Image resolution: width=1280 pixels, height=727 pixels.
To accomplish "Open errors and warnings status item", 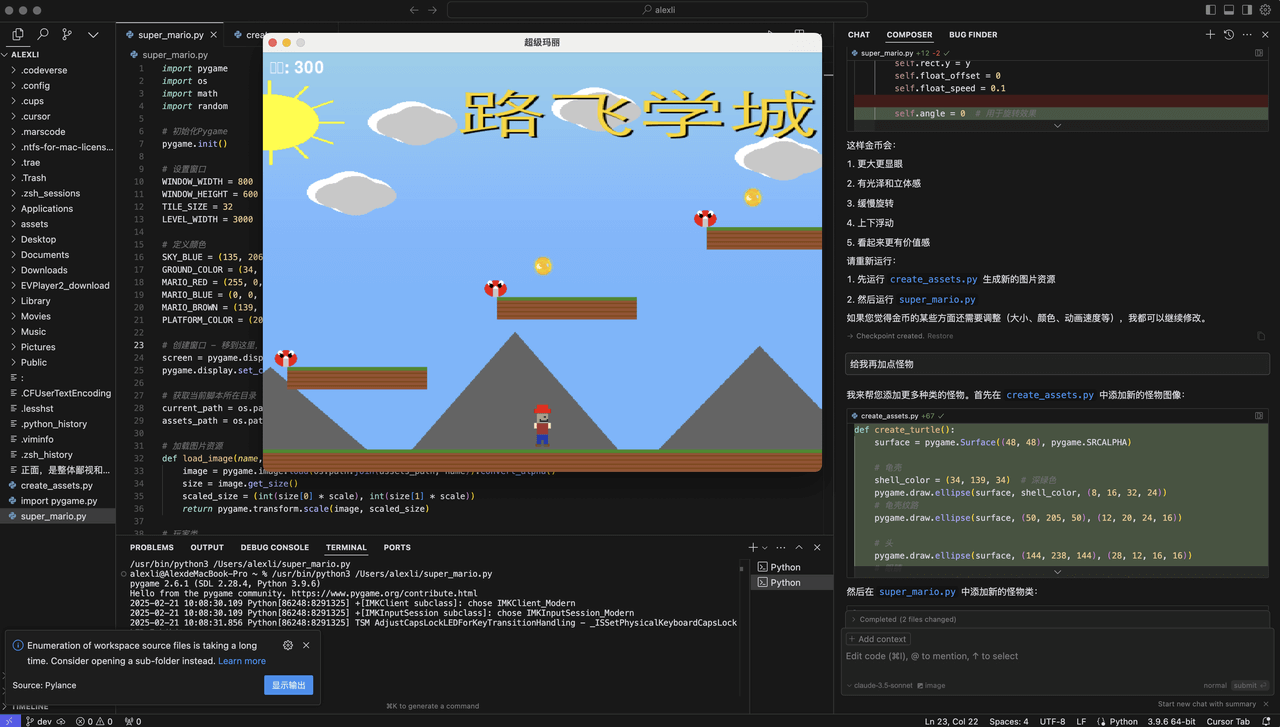I will (x=95, y=721).
